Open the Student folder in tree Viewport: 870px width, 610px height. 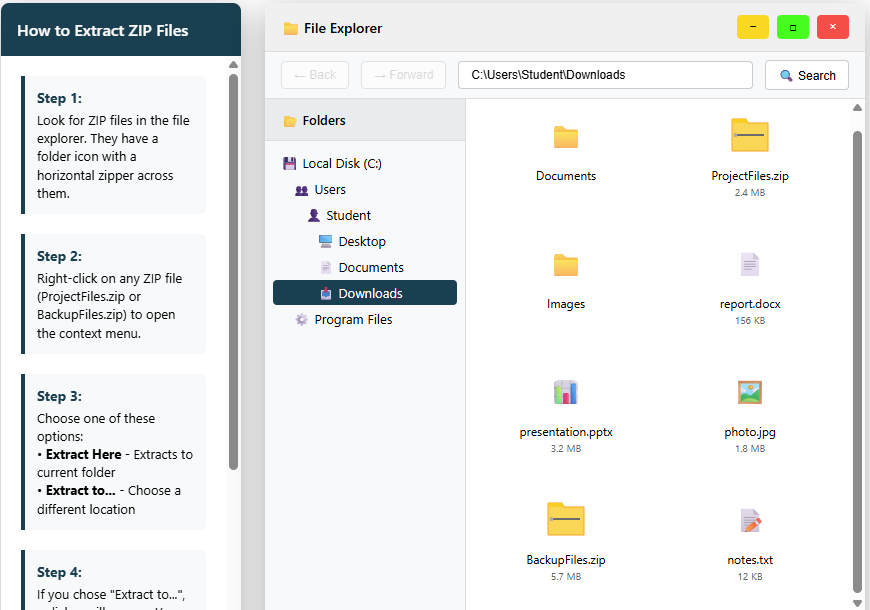click(x=347, y=216)
